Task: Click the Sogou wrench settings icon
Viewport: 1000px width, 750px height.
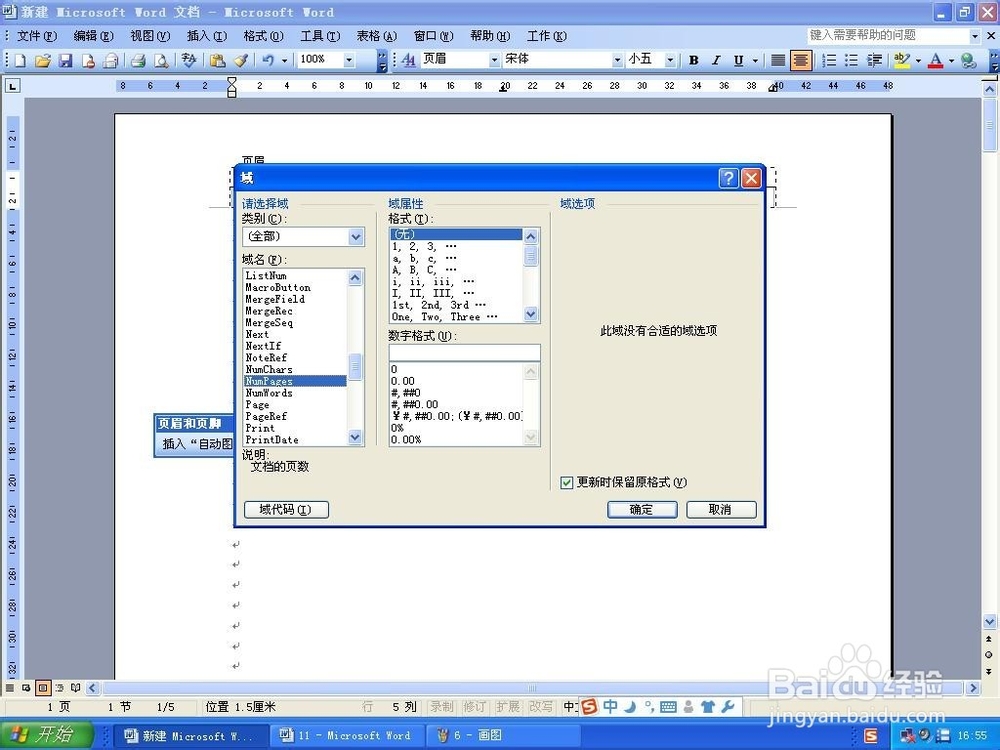Action: [728, 706]
